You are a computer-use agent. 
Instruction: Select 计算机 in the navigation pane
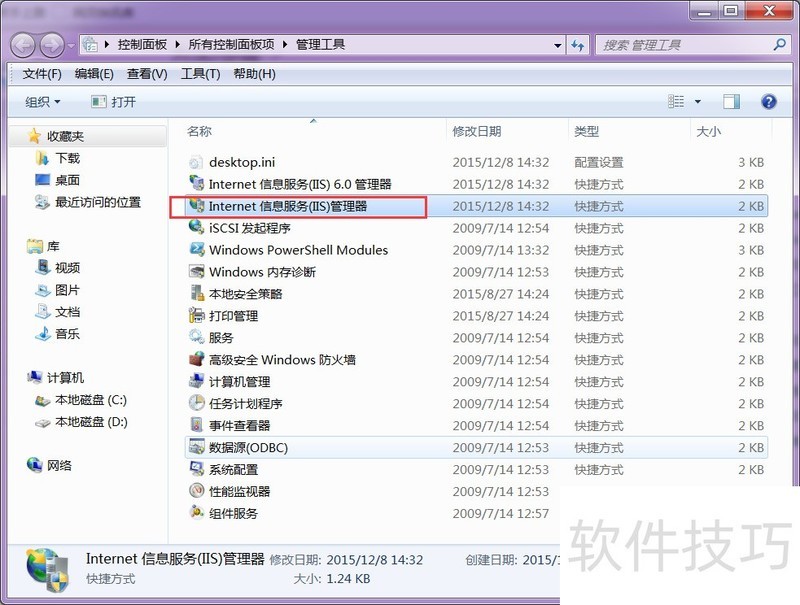65,377
